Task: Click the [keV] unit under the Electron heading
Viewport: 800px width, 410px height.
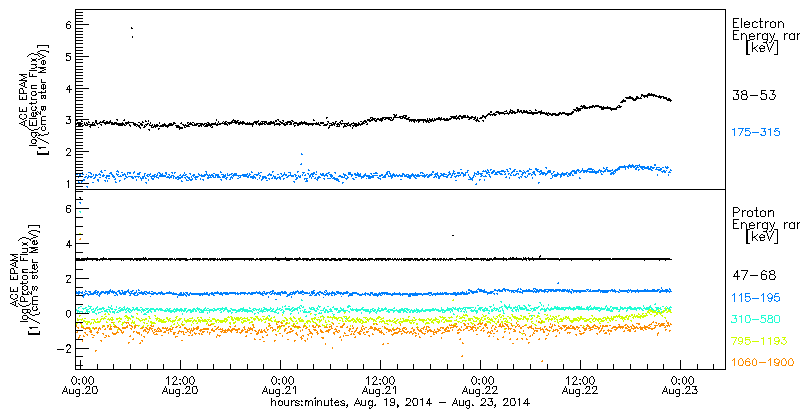Action: [x=762, y=48]
